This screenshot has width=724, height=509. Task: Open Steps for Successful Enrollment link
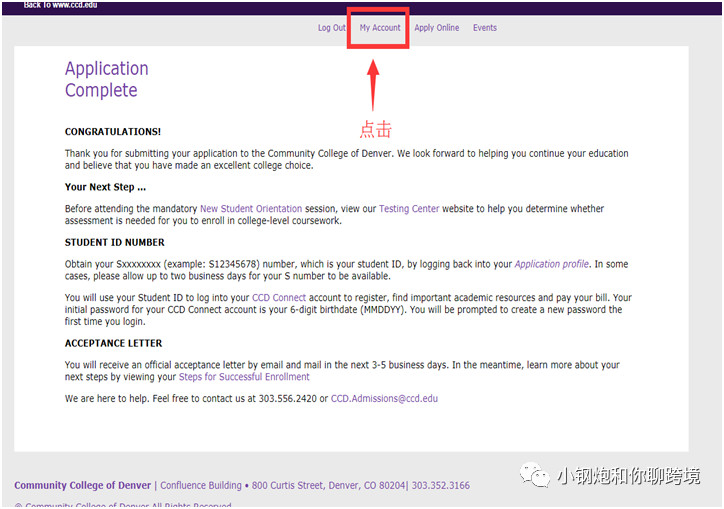pyautogui.click(x=244, y=377)
